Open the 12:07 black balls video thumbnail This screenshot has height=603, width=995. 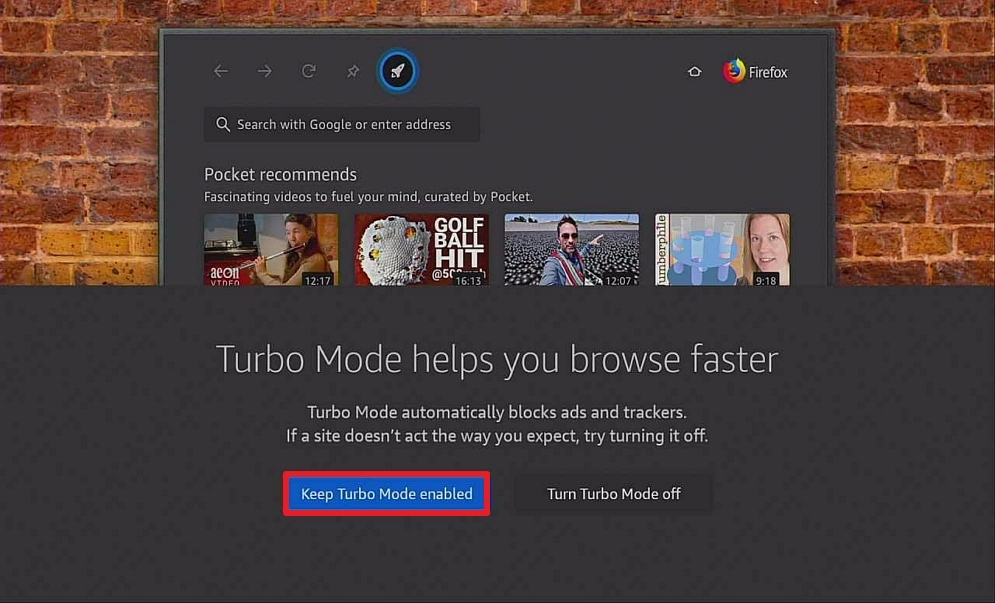572,249
